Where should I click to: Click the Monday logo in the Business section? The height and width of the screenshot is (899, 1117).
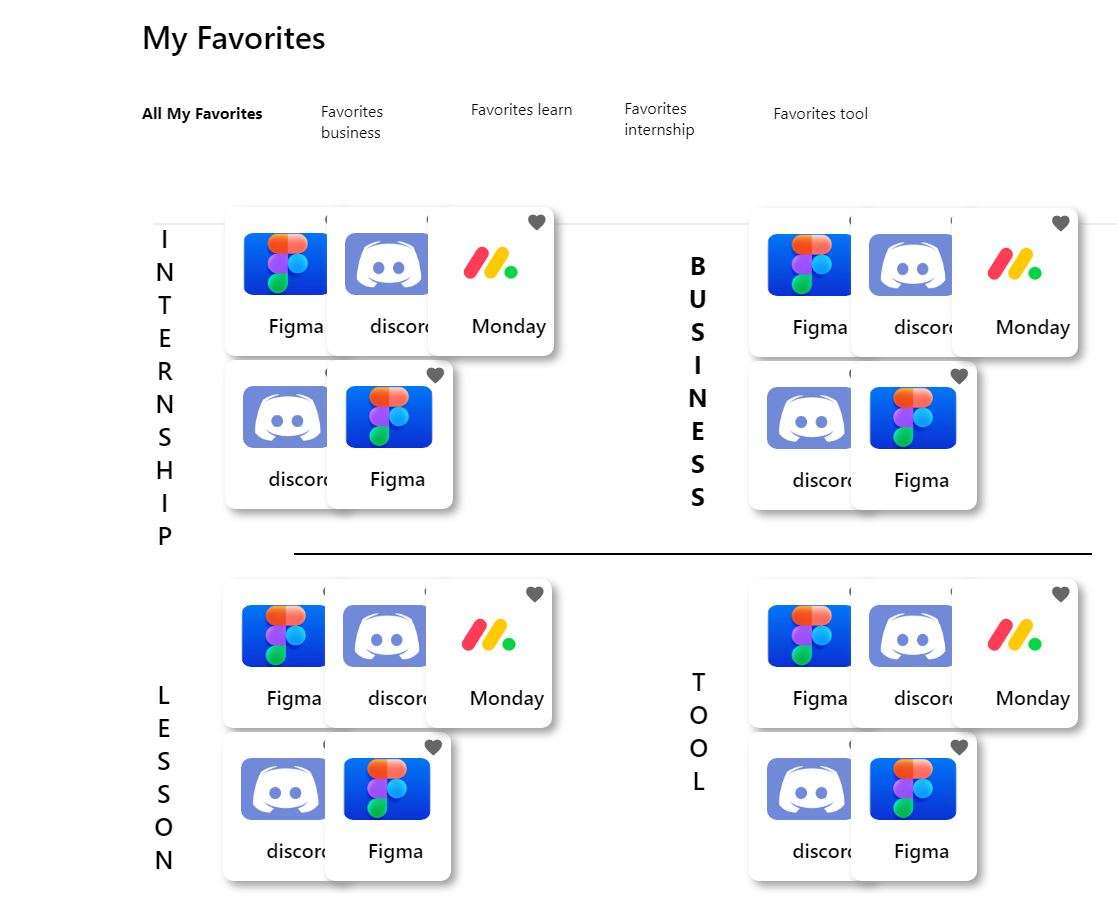(1014, 264)
